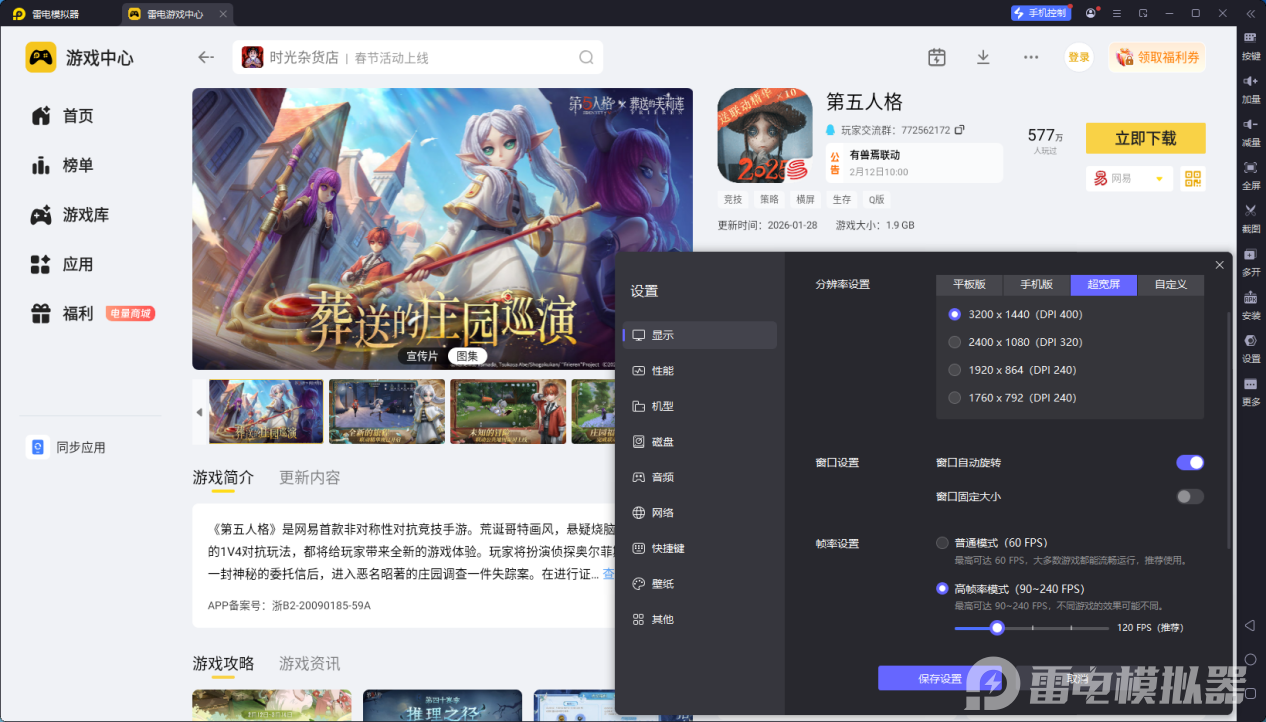Open 快捷键 shortcut settings category
This screenshot has height=722, width=1266.
[x=699, y=548]
